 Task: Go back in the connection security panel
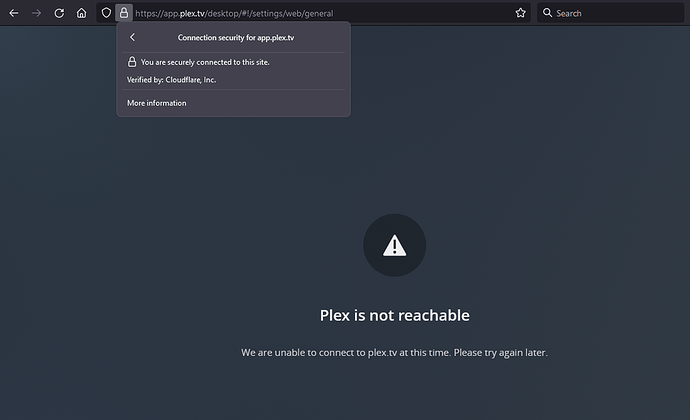(132, 37)
